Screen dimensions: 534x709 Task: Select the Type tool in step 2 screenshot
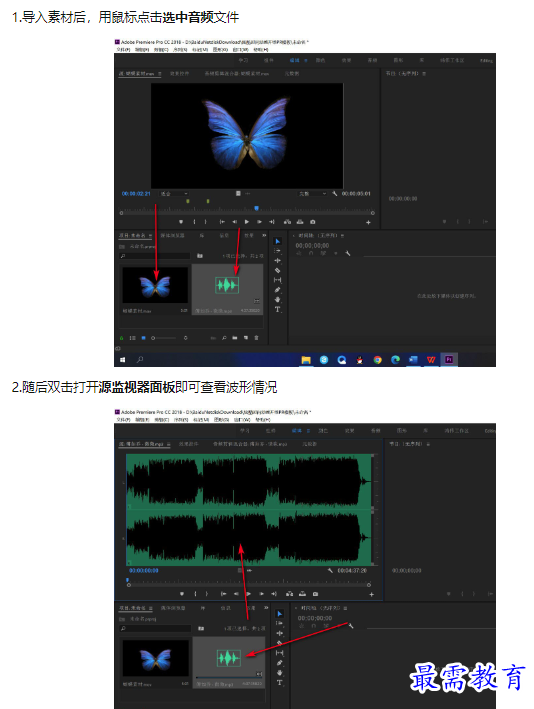tap(279, 682)
